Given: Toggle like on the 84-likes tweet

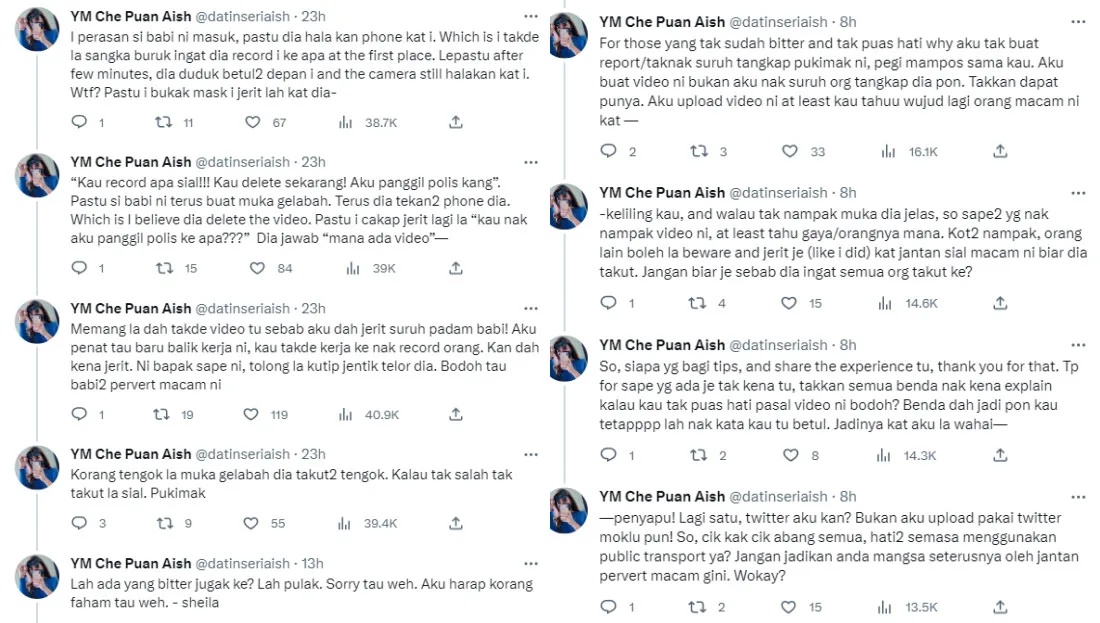Looking at the screenshot, I should 257,268.
